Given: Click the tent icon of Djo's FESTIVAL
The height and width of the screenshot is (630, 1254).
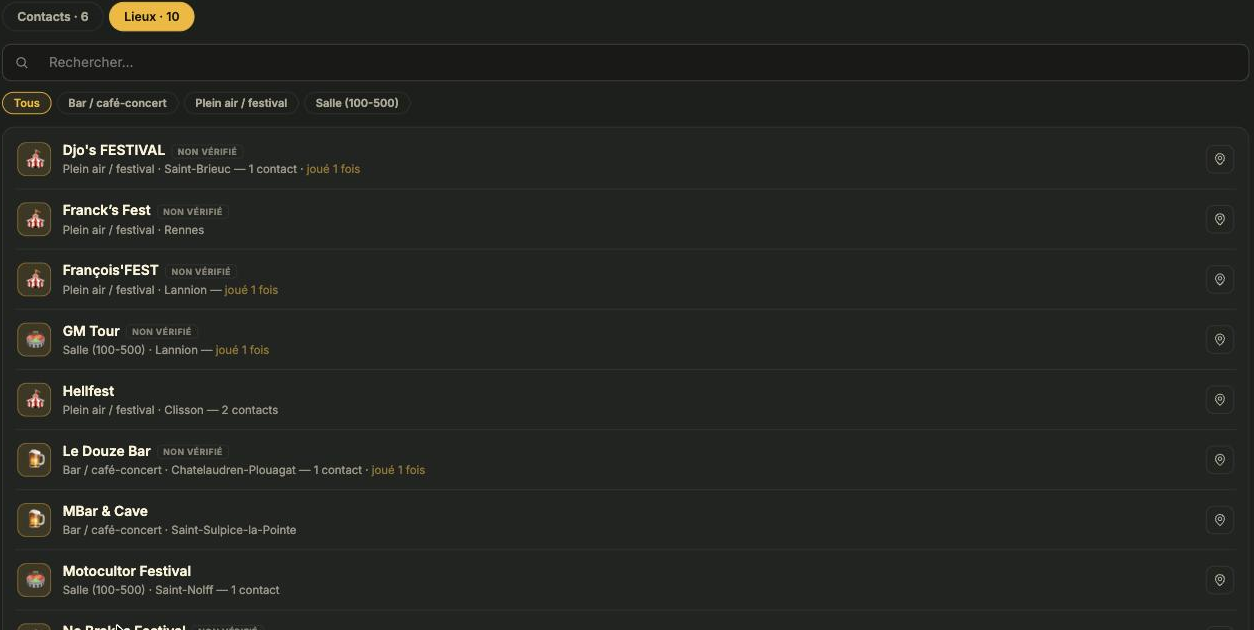Looking at the screenshot, I should pyautogui.click(x=34, y=159).
